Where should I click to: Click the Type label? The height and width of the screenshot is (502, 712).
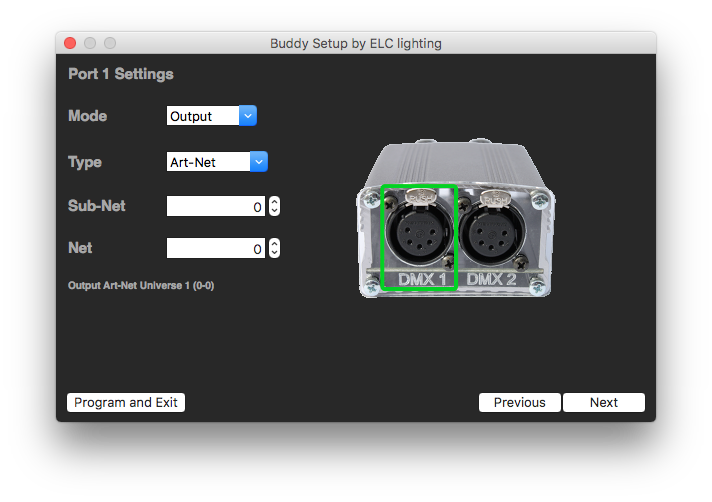pyautogui.click(x=85, y=162)
